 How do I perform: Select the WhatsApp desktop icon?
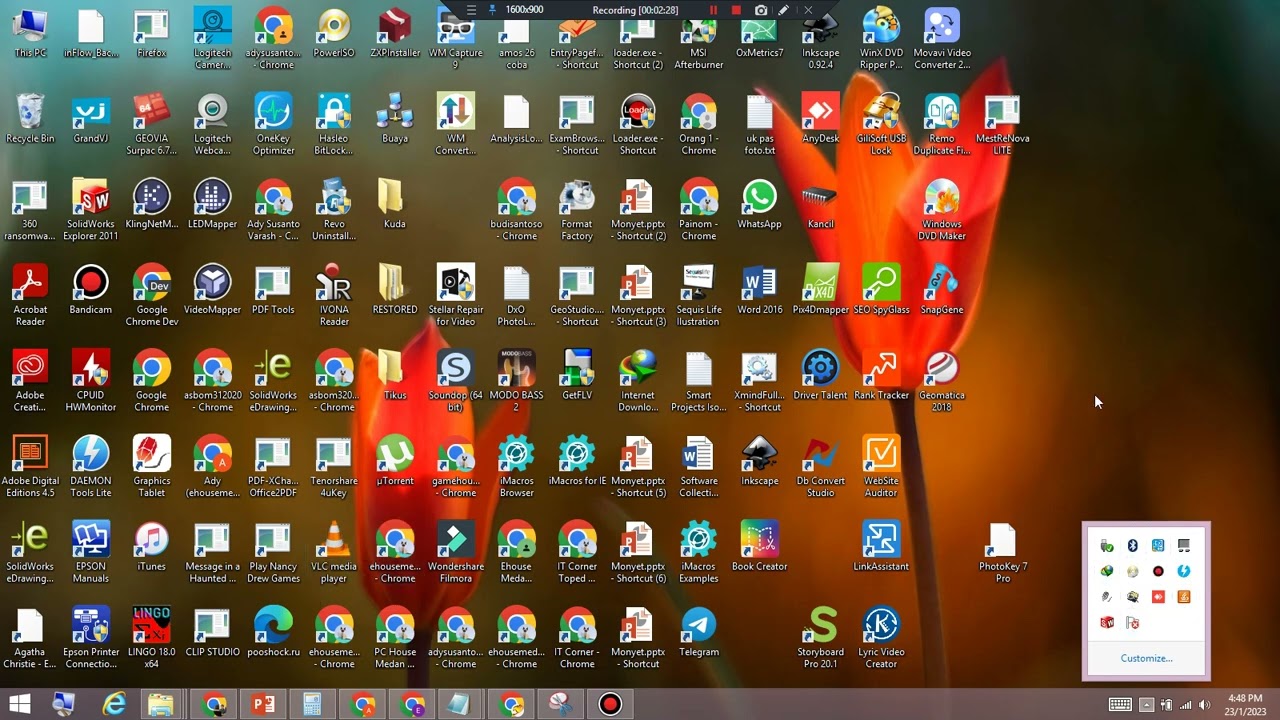[759, 204]
